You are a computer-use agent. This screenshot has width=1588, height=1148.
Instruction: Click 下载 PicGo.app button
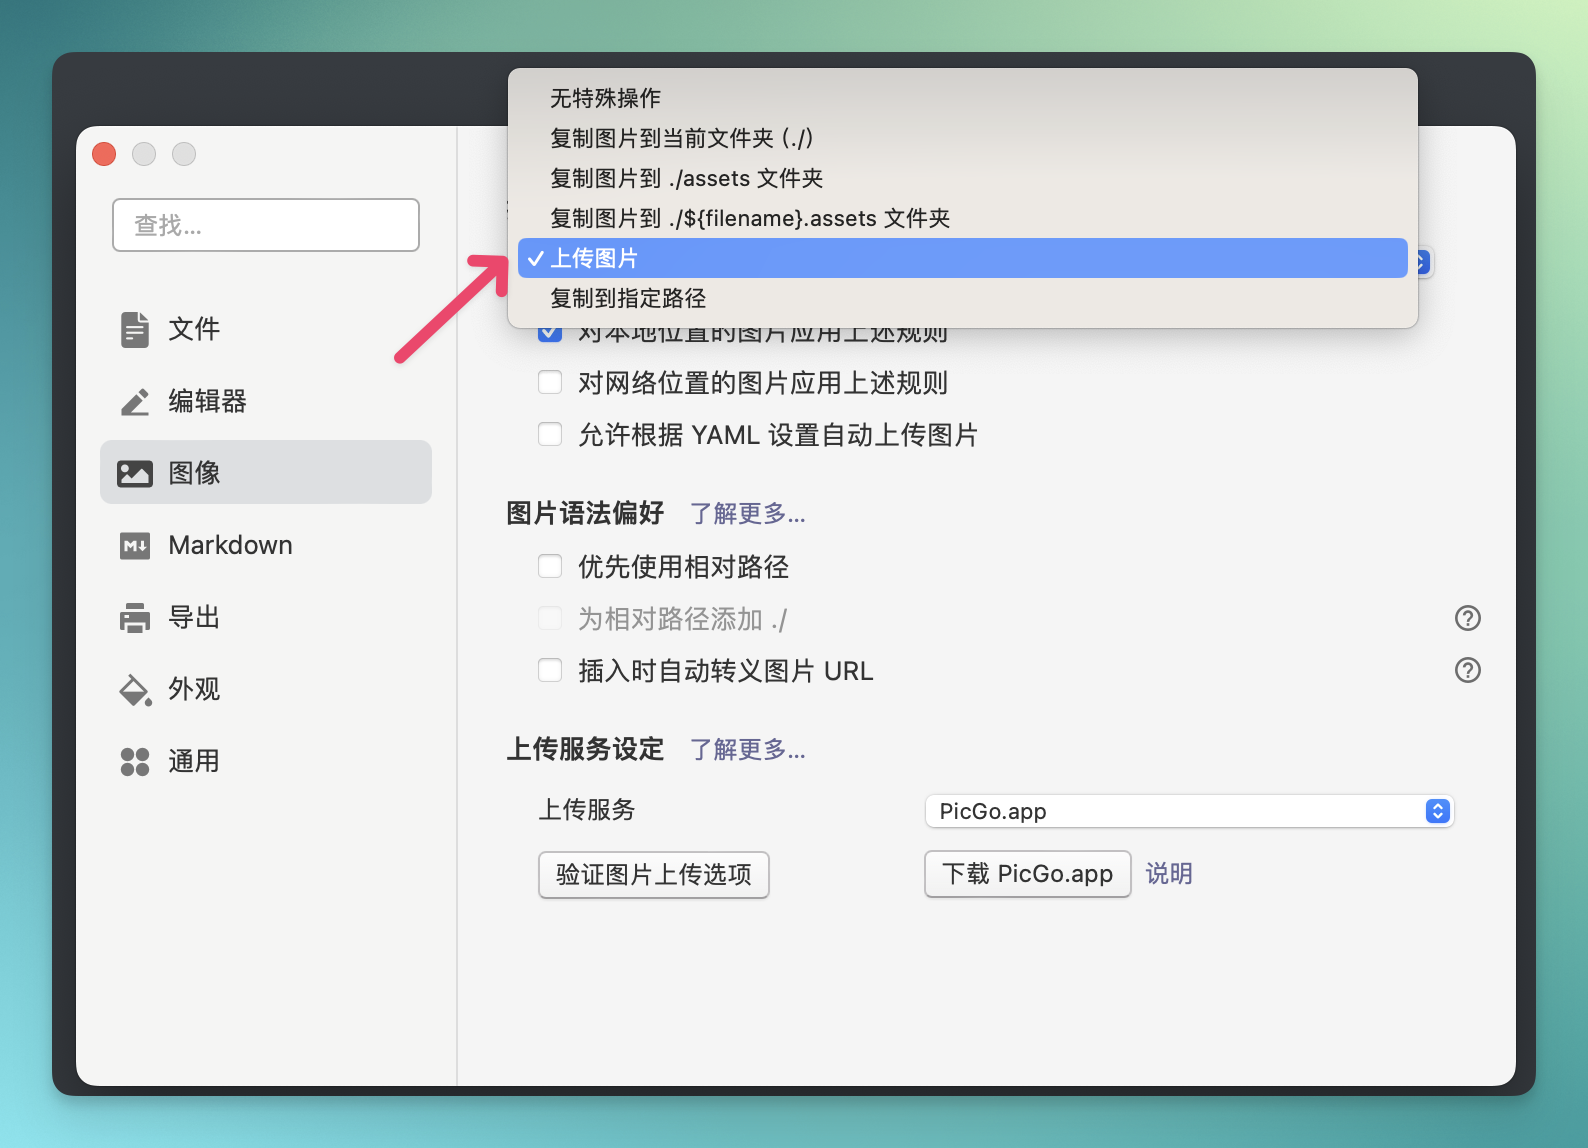pos(1028,874)
